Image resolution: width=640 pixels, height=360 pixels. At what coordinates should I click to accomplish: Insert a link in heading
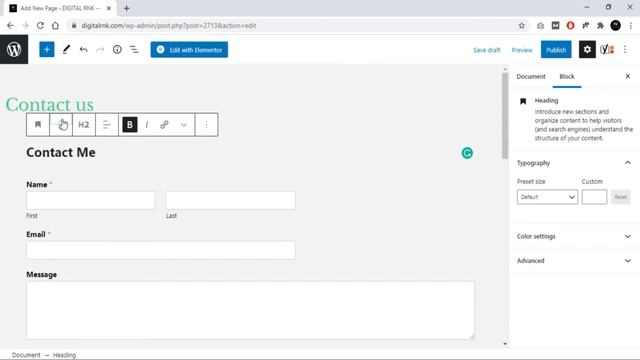(164, 124)
